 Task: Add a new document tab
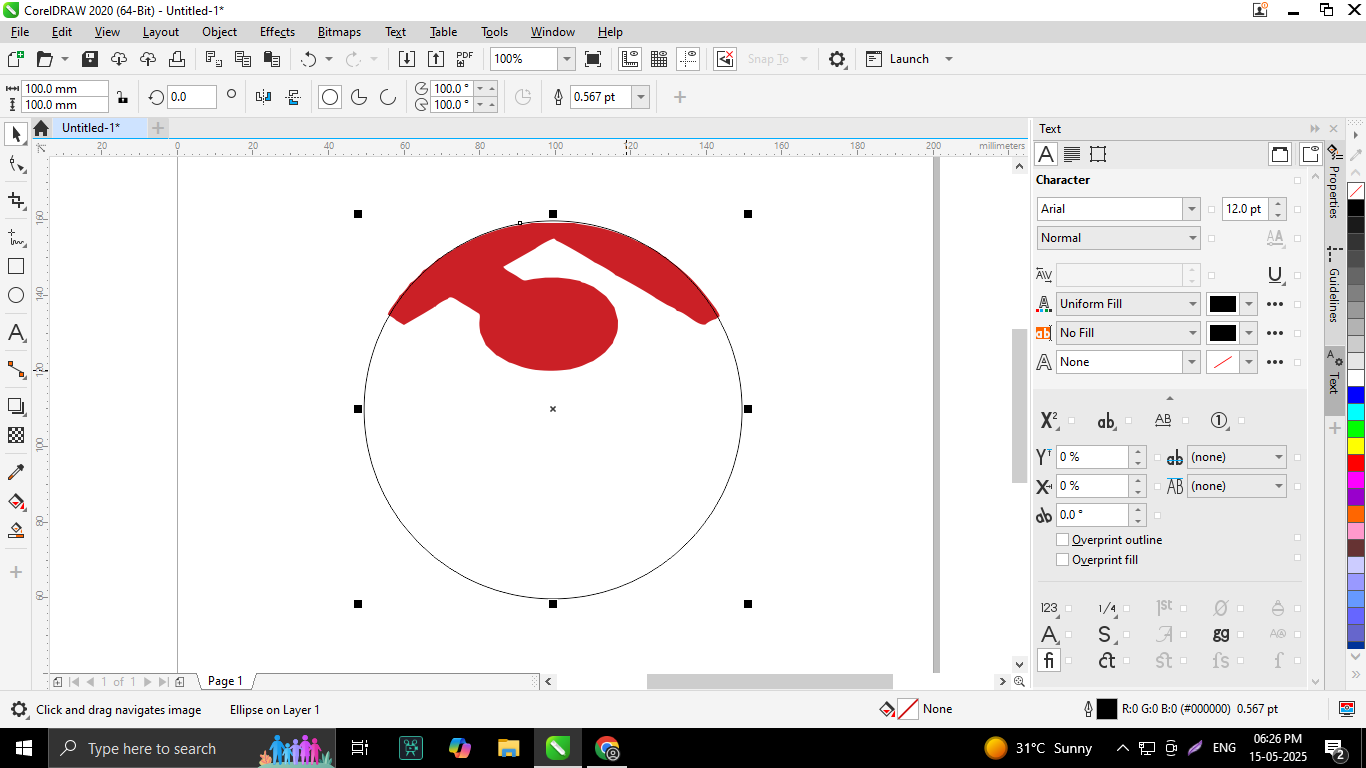158,128
